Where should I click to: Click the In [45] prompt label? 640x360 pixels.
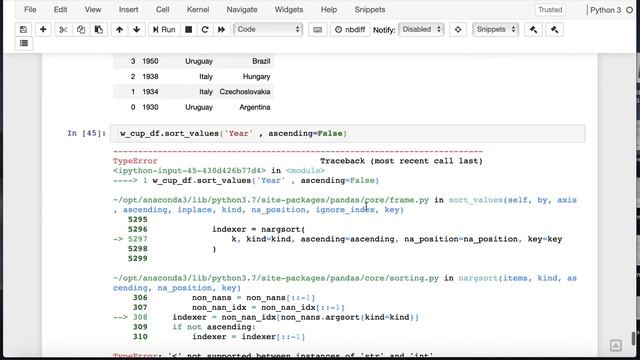(87, 133)
